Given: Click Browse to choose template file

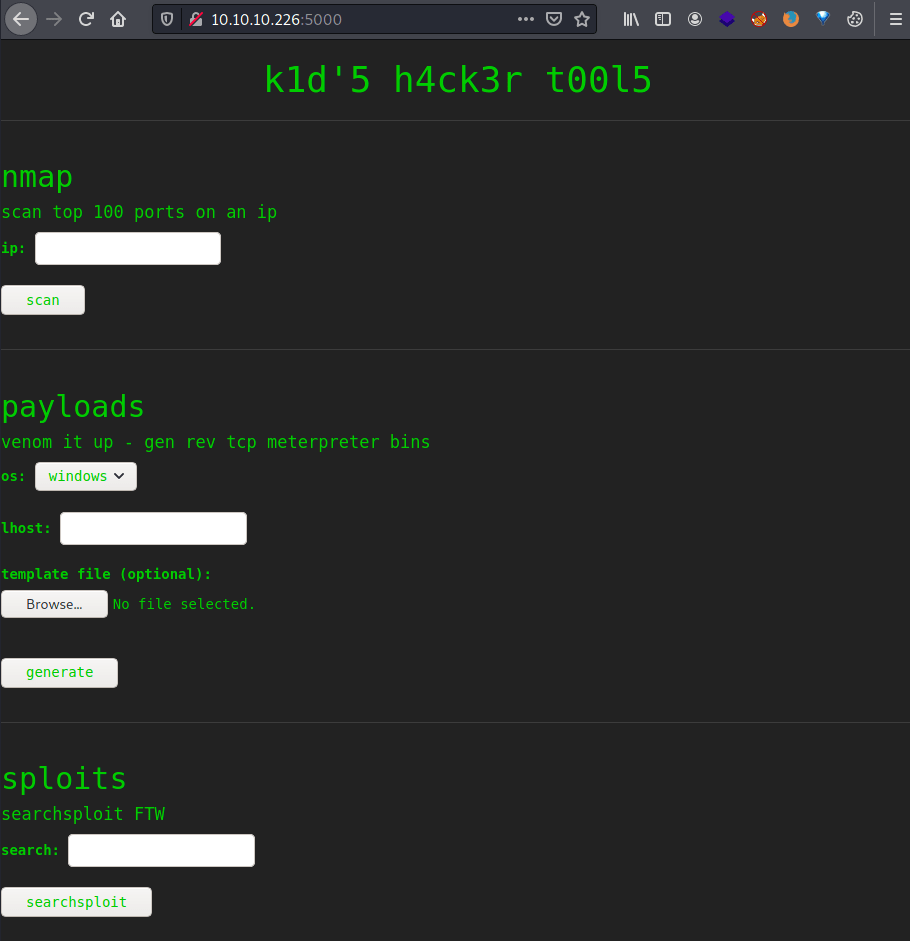Looking at the screenshot, I should 54,604.
